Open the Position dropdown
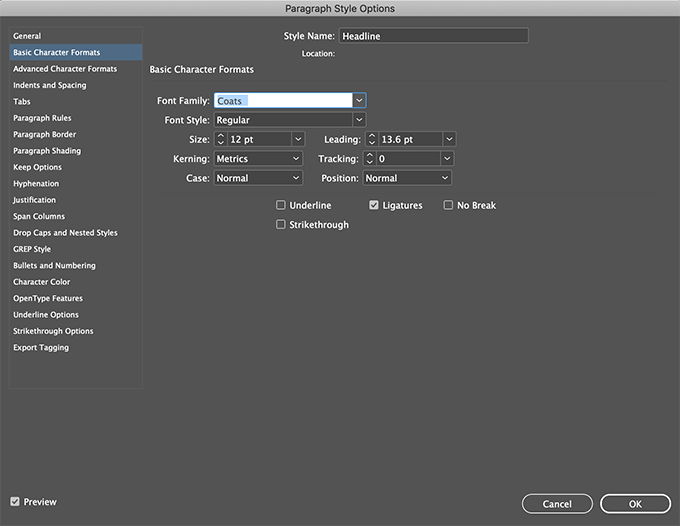680x526 pixels. (x=407, y=178)
